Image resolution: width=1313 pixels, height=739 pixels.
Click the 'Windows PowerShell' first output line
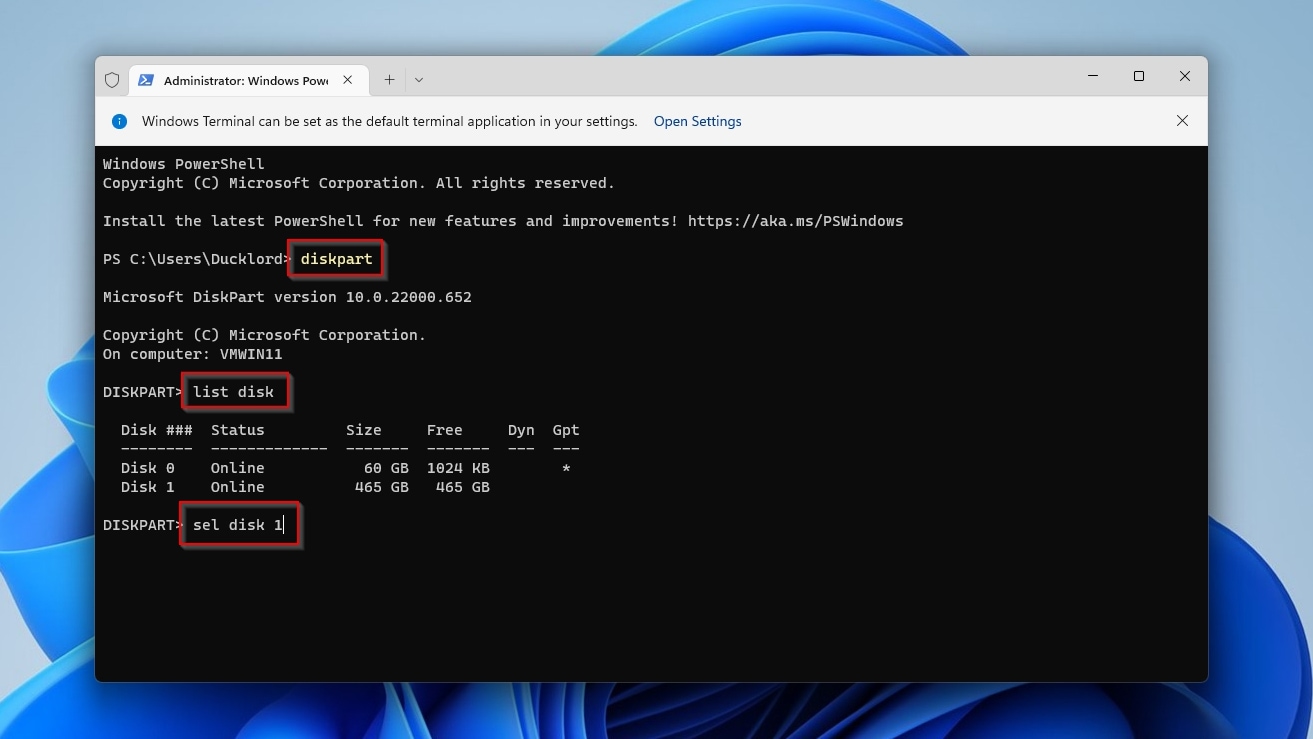tap(184, 164)
